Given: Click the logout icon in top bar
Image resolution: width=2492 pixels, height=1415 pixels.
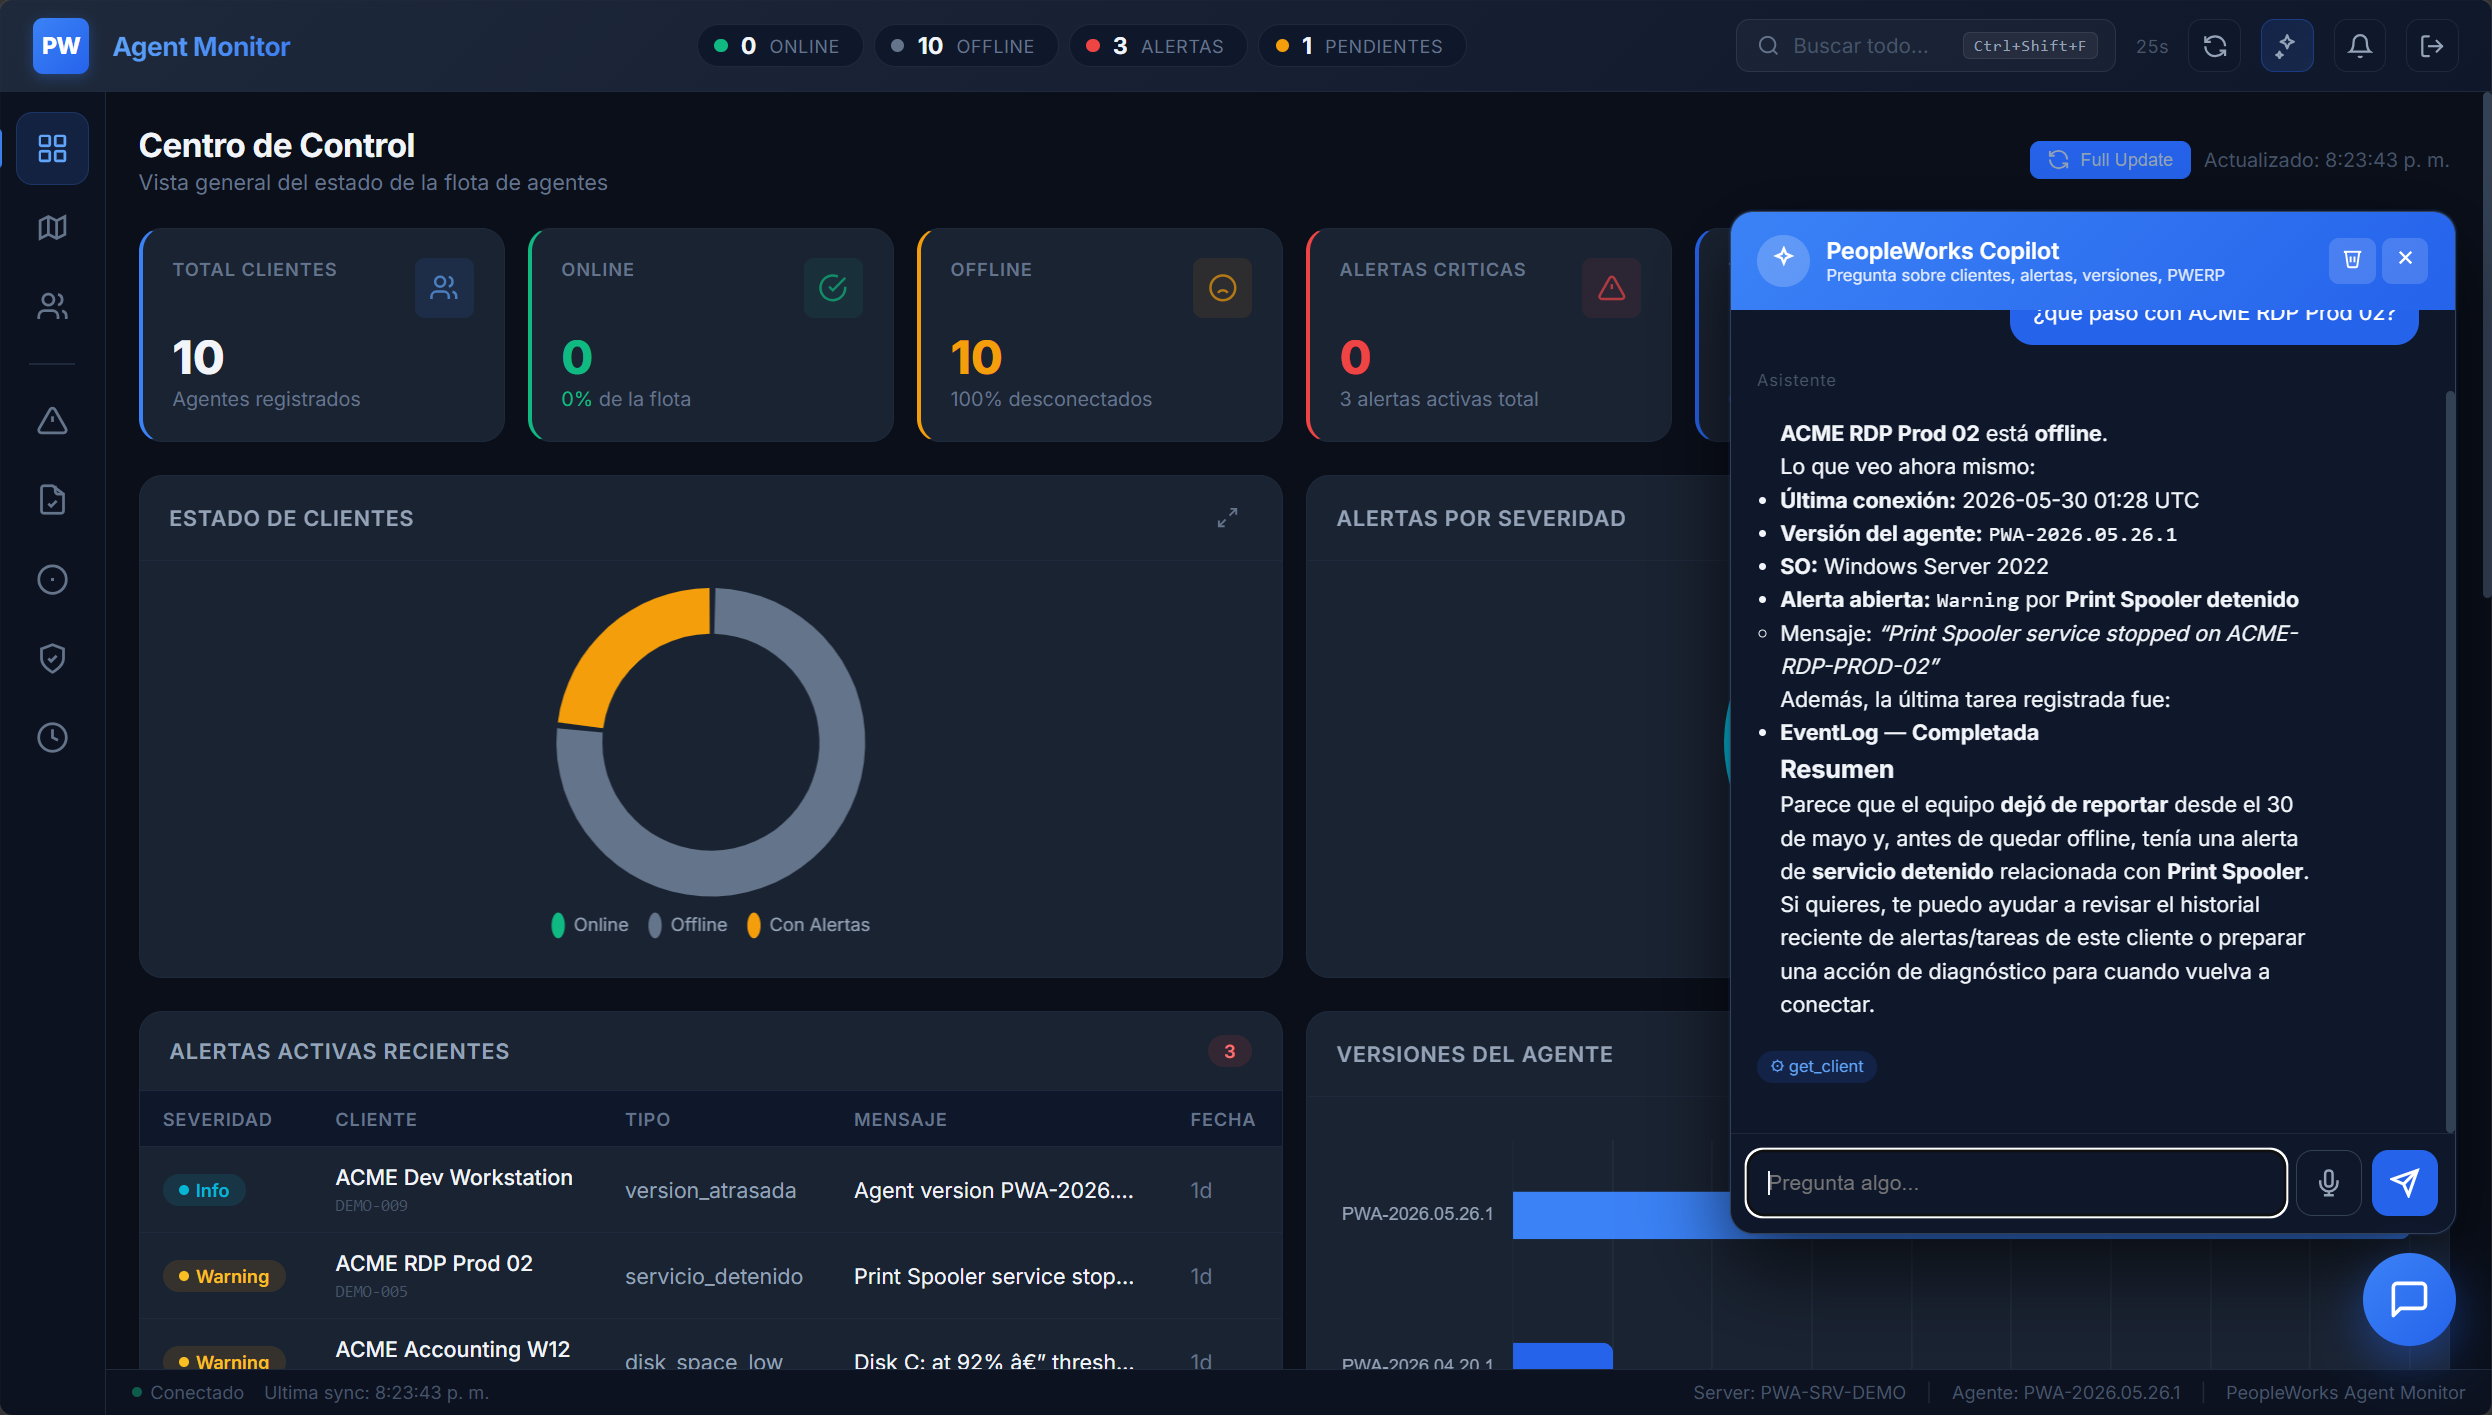Looking at the screenshot, I should coord(2432,46).
